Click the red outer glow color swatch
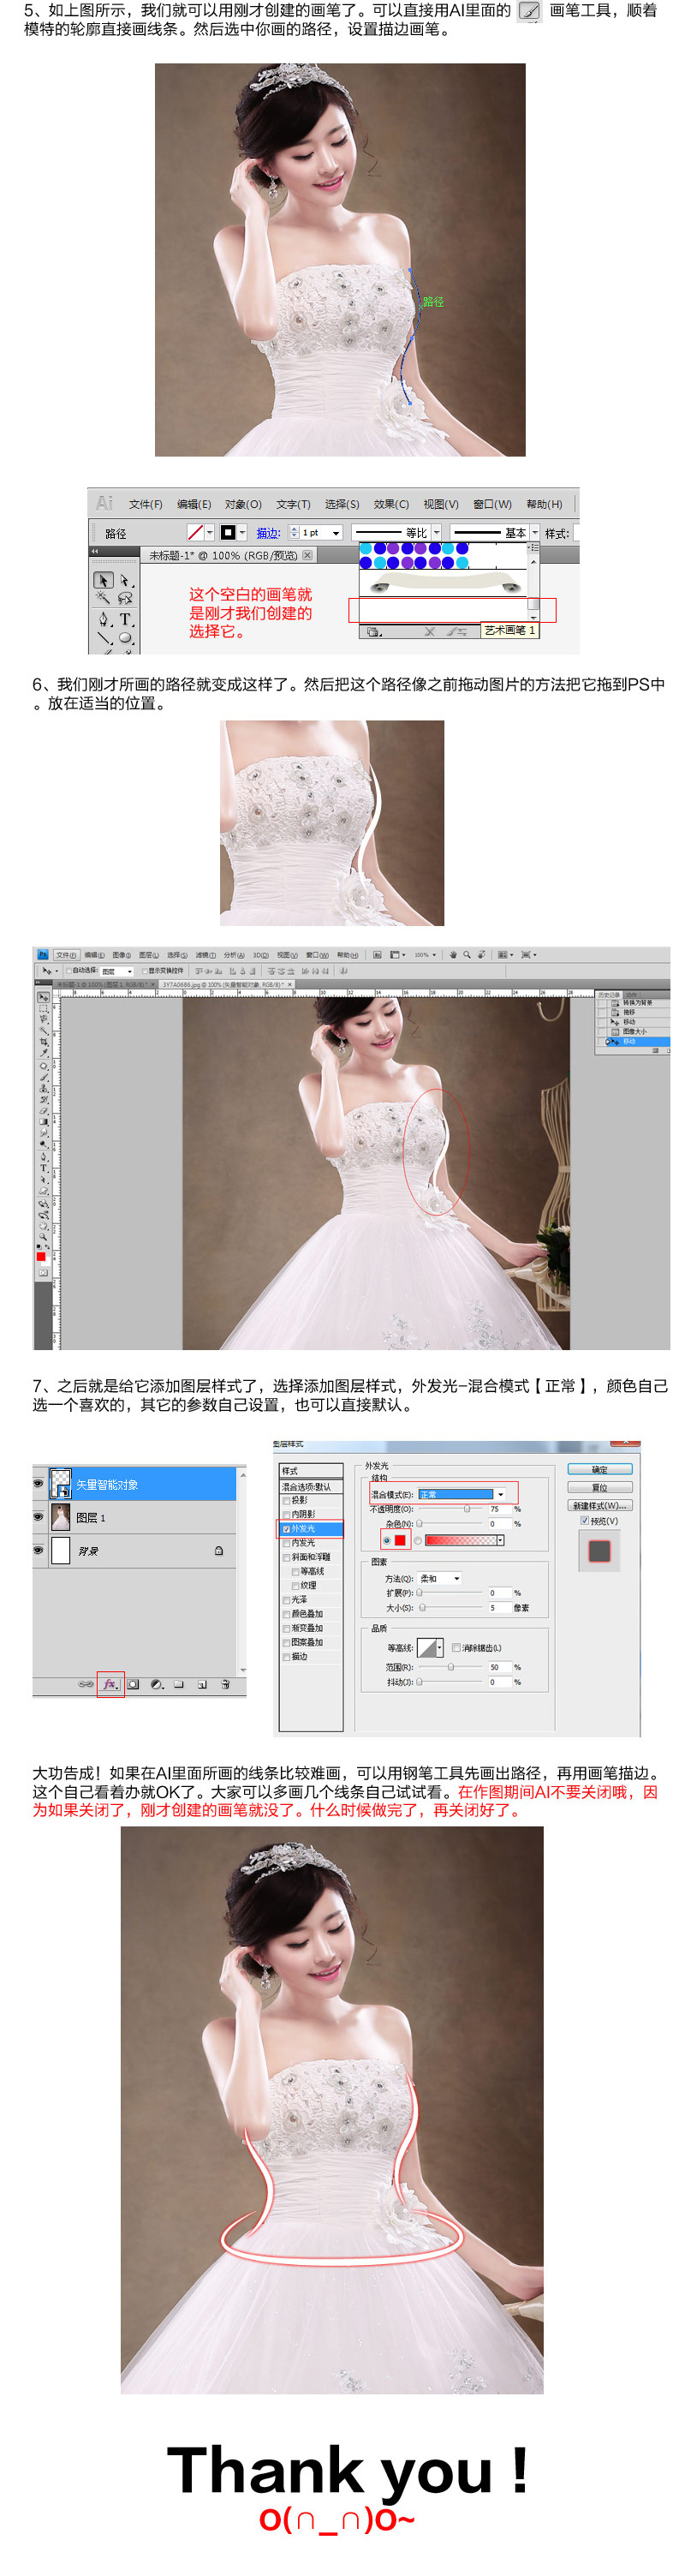Screen dimensions: 685x2576 click(400, 1540)
